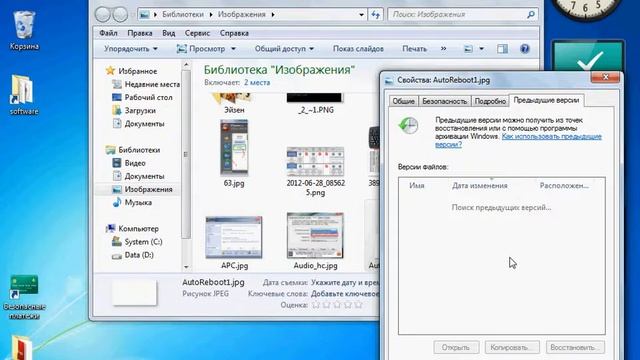Open Recent Places (Недавние места)

[x=147, y=84]
